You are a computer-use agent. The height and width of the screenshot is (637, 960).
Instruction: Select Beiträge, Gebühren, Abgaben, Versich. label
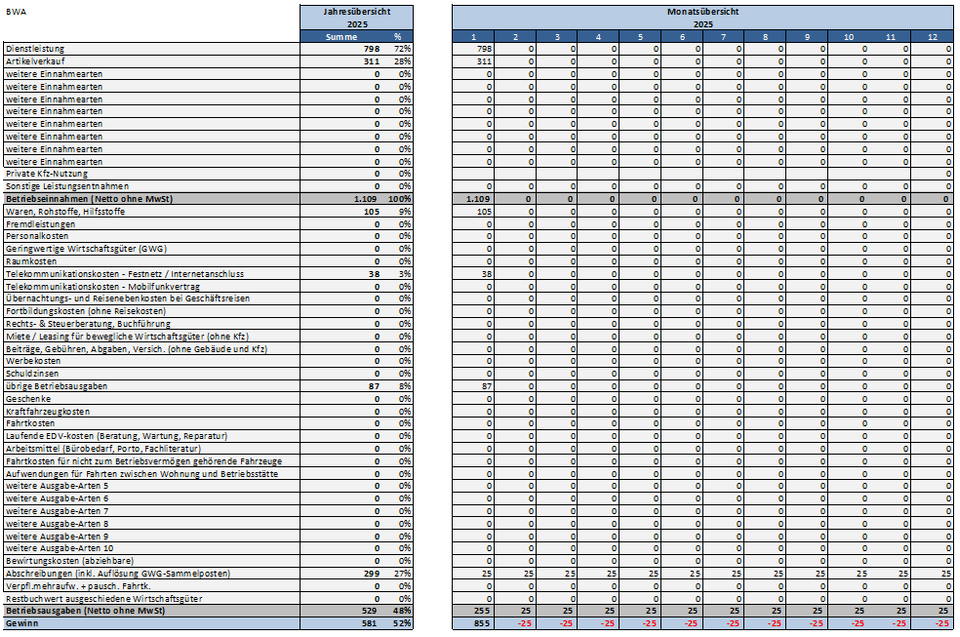click(137, 349)
